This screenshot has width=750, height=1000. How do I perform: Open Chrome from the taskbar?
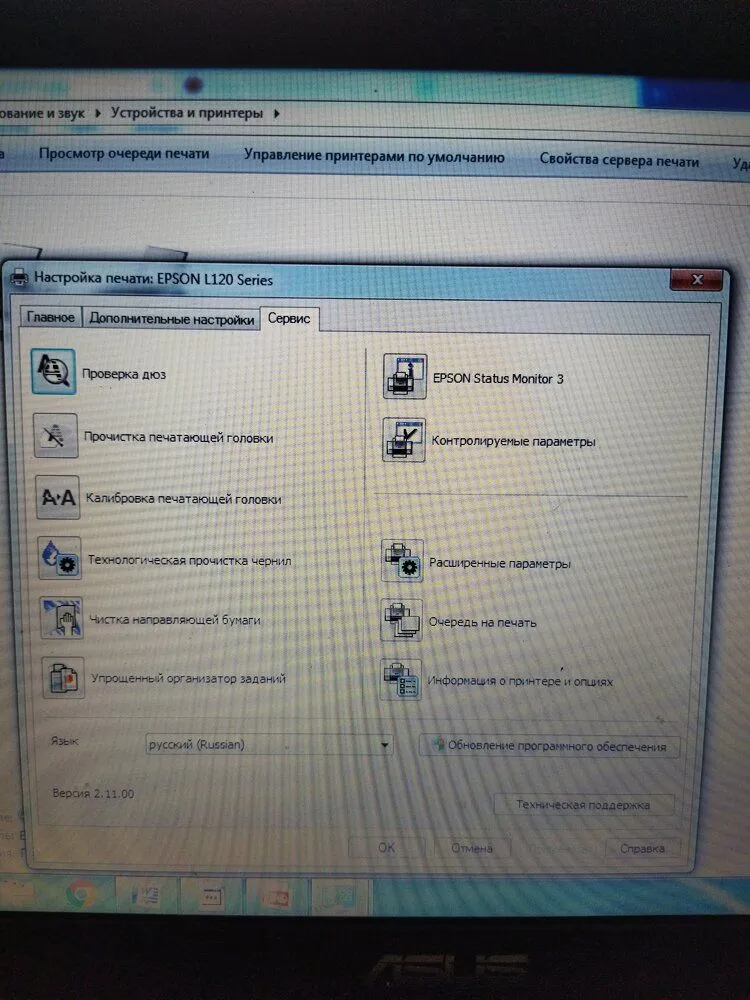point(81,895)
